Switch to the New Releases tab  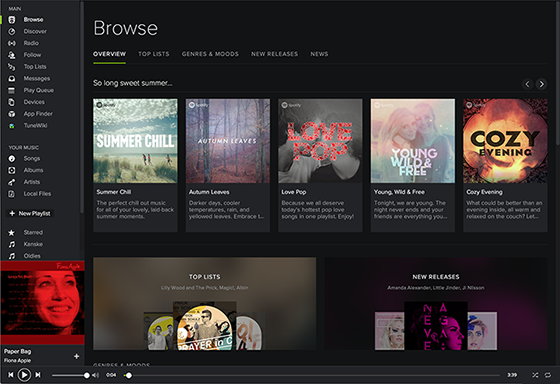pyautogui.click(x=274, y=54)
